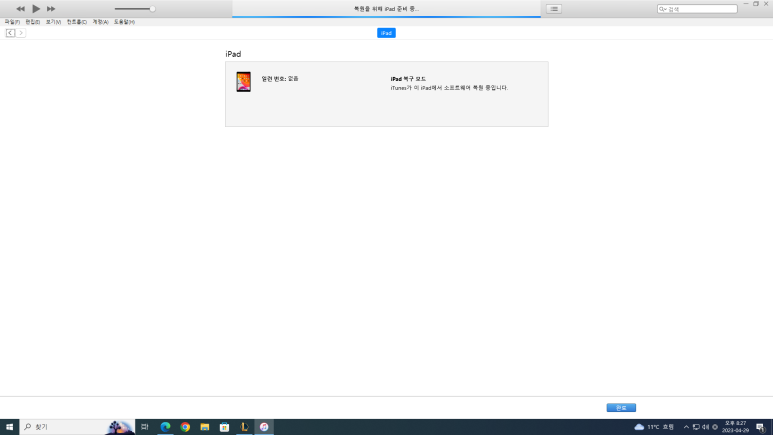Launch Google Chrome from taskbar
This screenshot has height=435, width=773.
185,427
